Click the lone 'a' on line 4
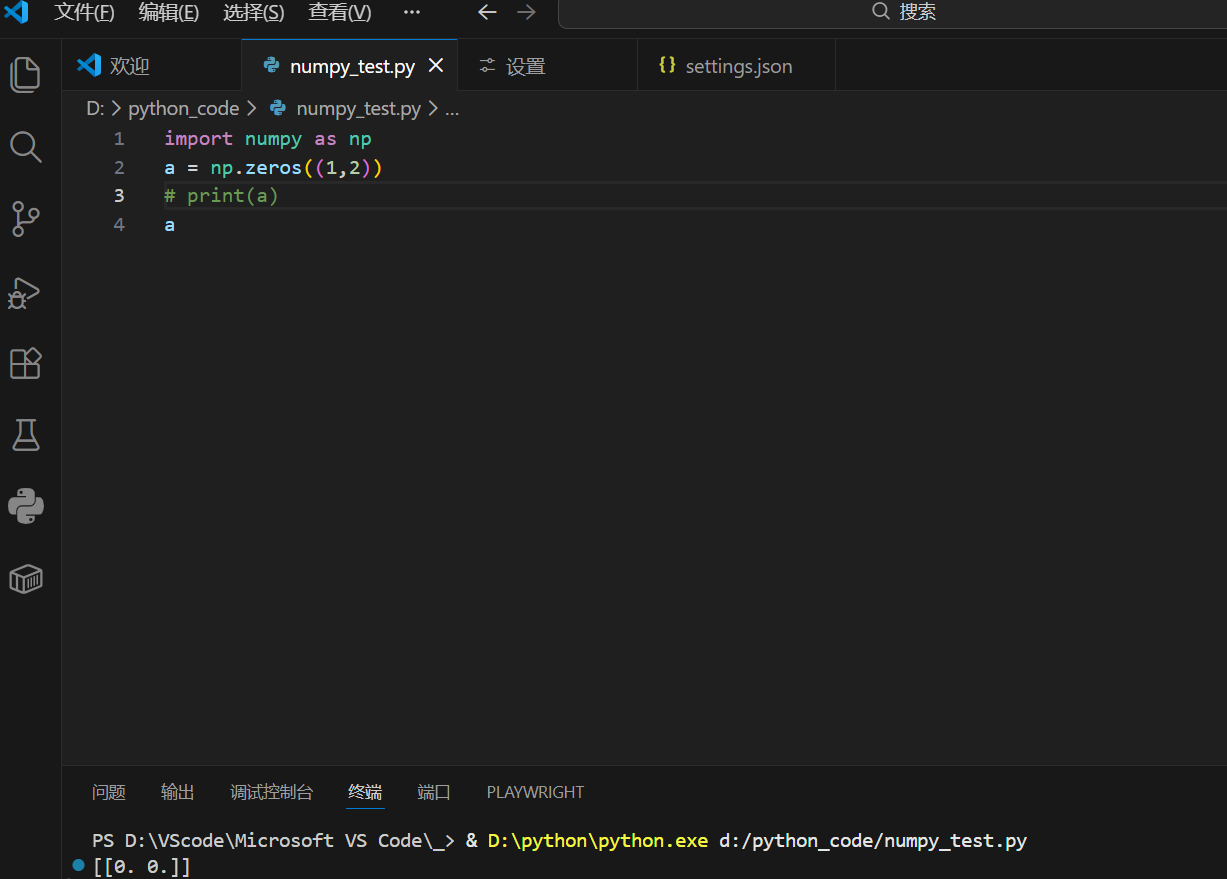This screenshot has height=879, width=1227. coord(170,225)
